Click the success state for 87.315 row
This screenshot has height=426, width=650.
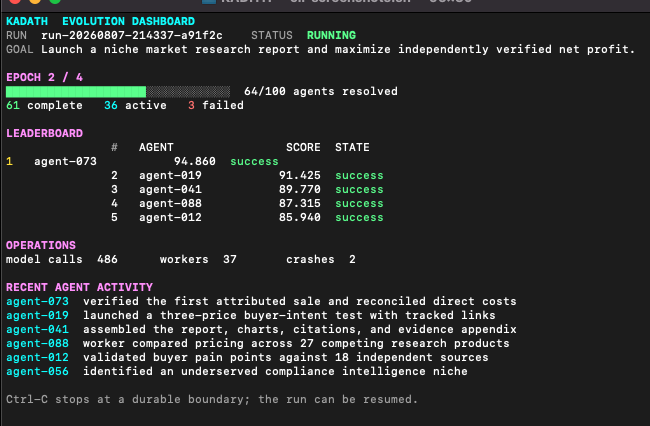point(359,204)
